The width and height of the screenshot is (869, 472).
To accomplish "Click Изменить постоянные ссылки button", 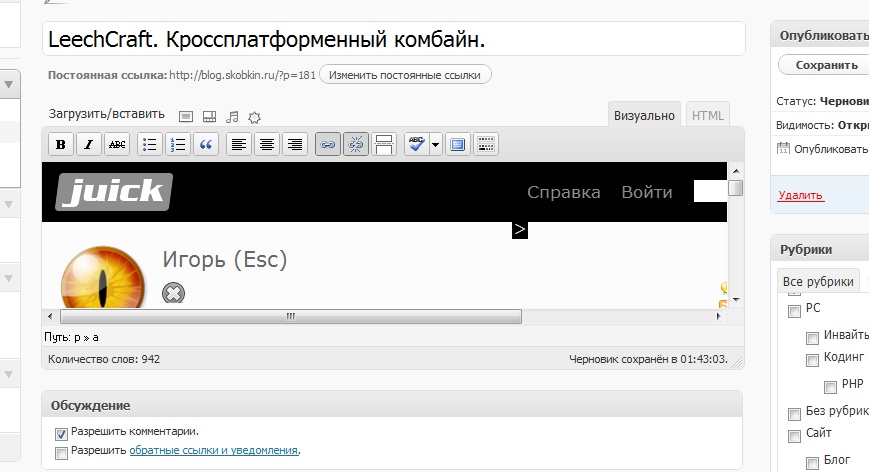I will coord(405,75).
